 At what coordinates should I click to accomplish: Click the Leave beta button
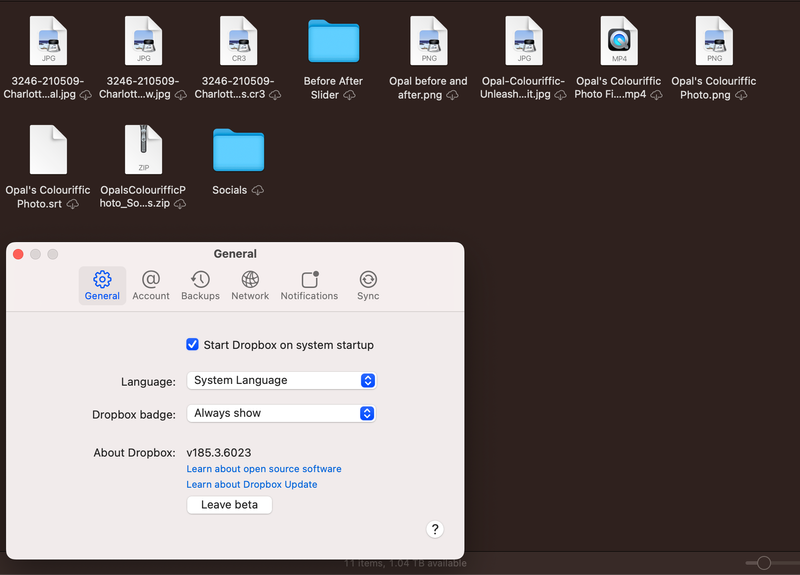point(229,505)
